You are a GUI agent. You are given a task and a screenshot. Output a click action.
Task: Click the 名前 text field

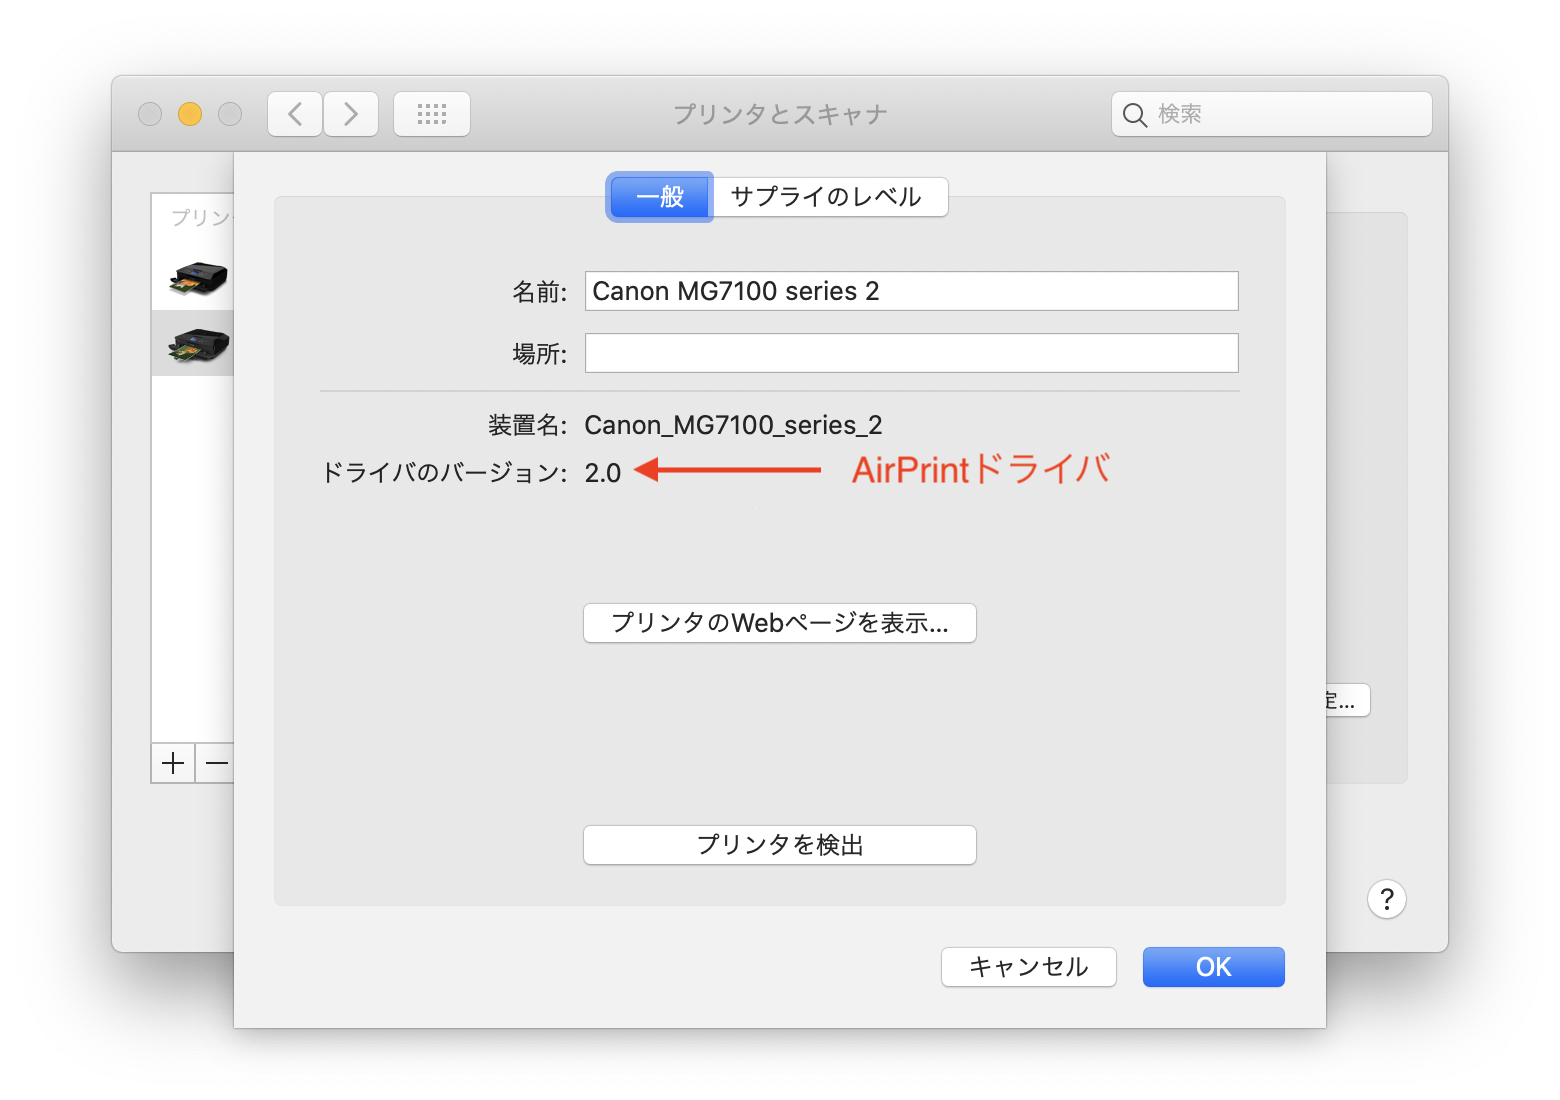912,291
